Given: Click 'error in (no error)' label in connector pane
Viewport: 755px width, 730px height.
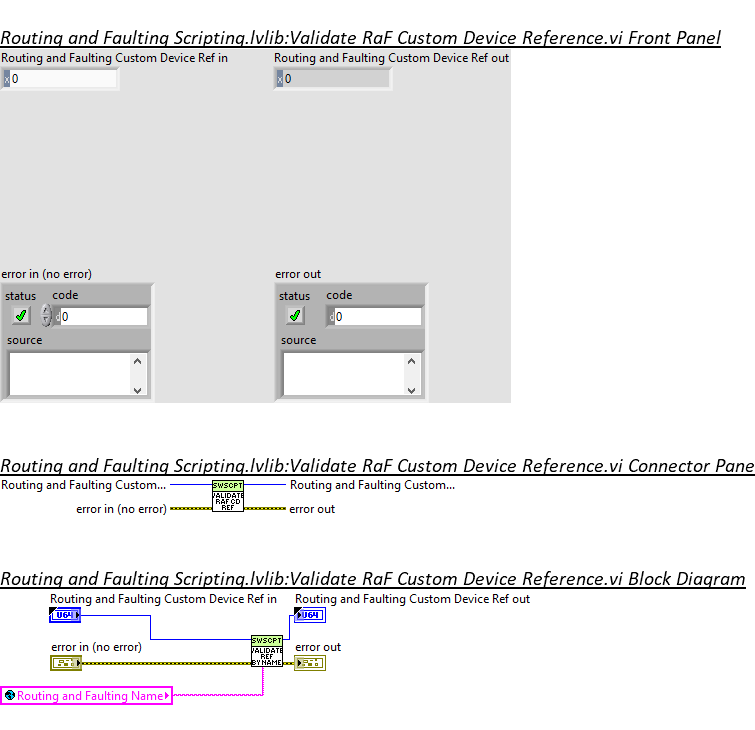Looking at the screenshot, I should click(x=121, y=509).
